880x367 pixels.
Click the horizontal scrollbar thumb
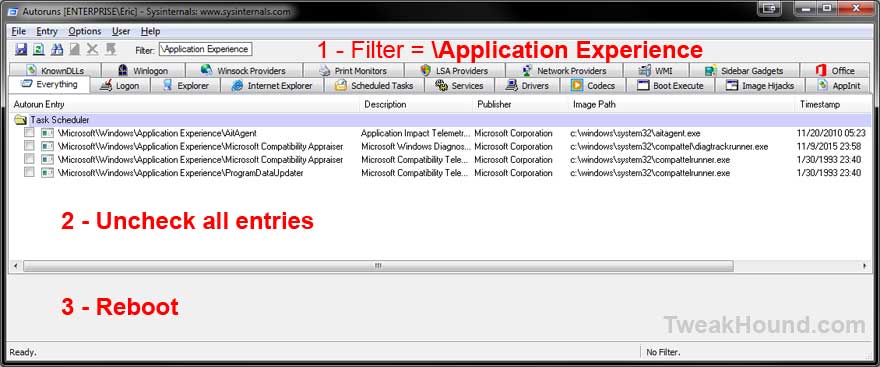point(378,265)
